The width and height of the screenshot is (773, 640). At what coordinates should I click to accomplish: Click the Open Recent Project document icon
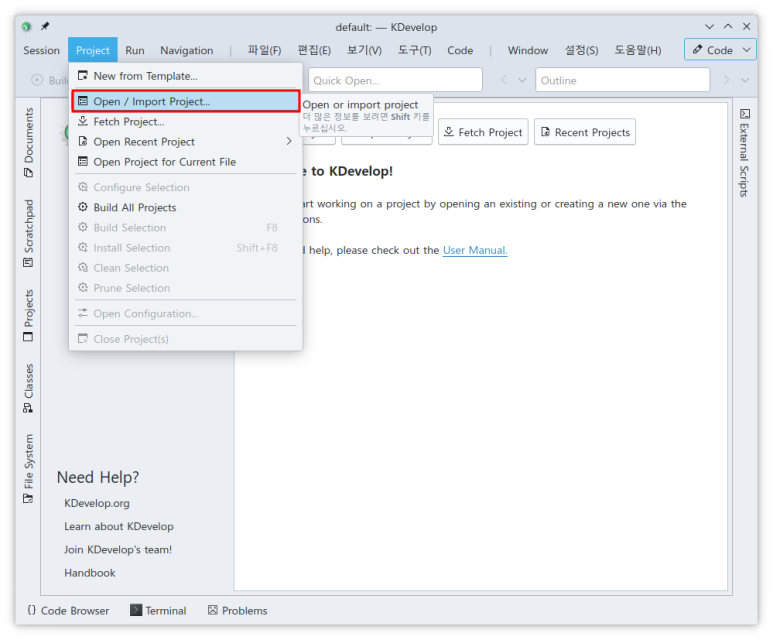(x=83, y=142)
